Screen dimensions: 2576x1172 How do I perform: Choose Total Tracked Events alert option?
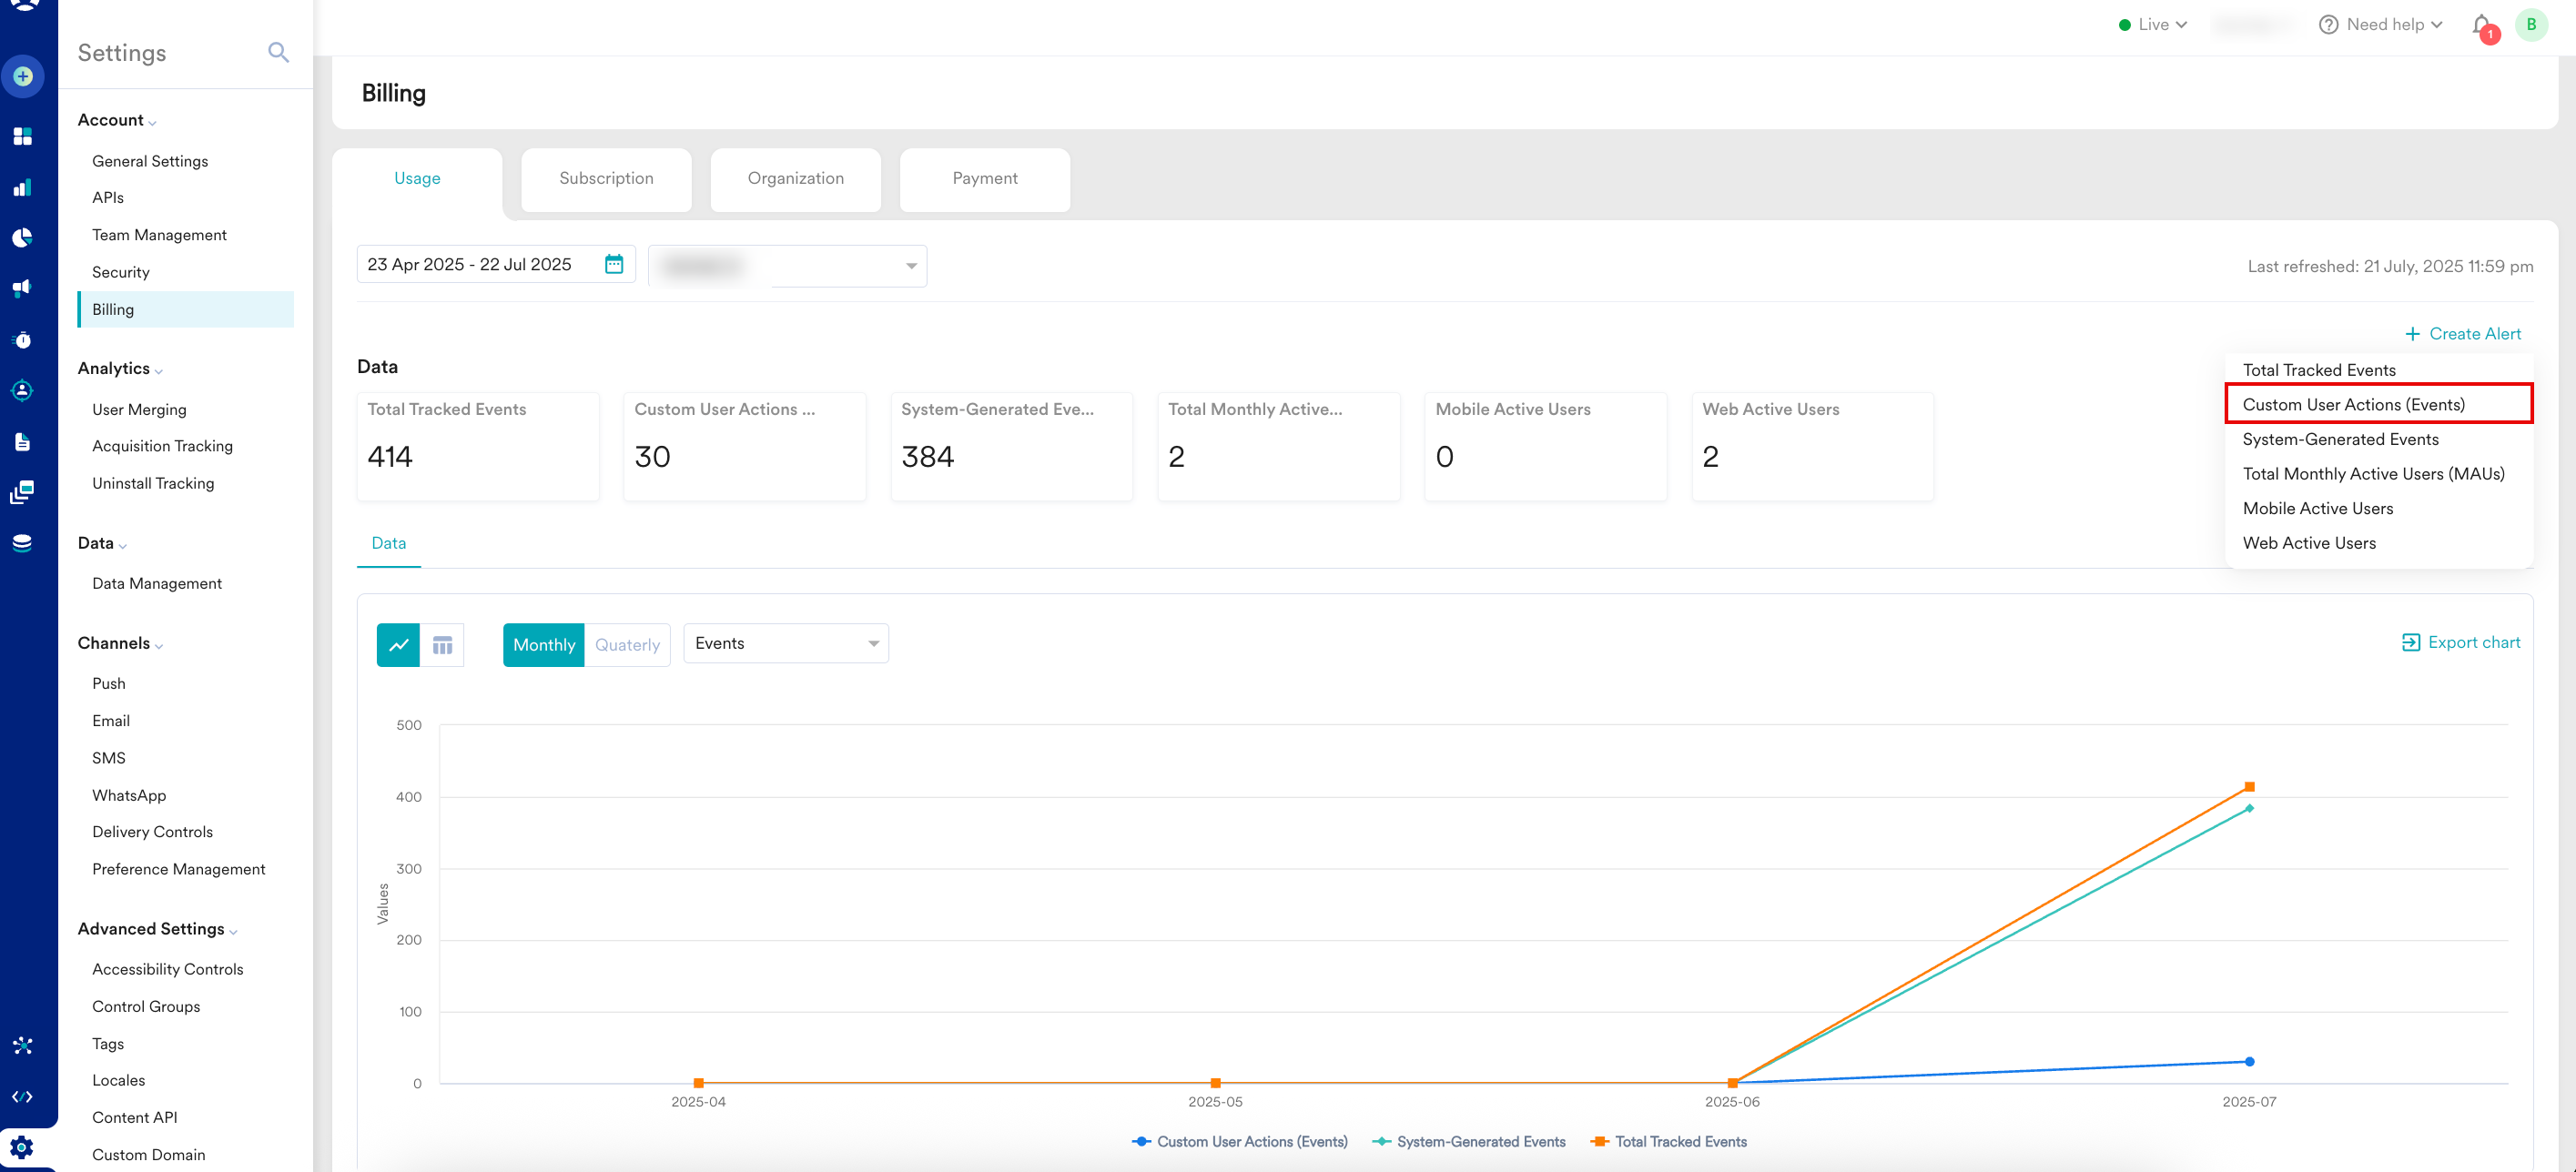click(x=2379, y=370)
